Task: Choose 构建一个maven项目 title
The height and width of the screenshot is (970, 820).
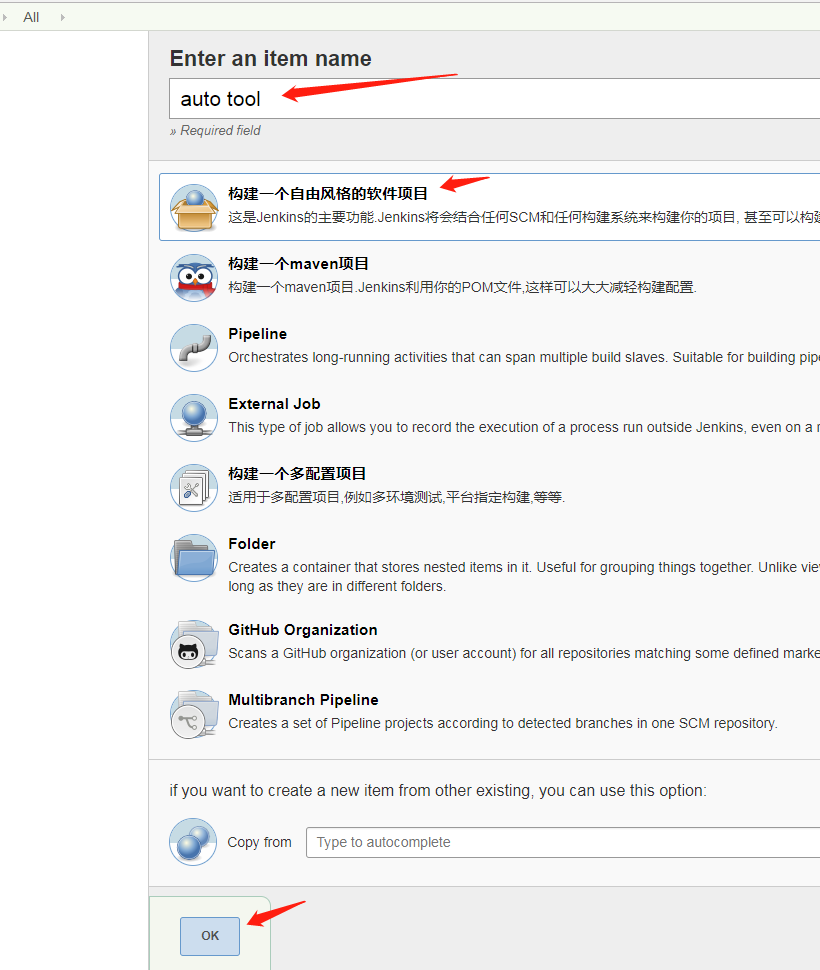Action: pyautogui.click(x=298, y=264)
